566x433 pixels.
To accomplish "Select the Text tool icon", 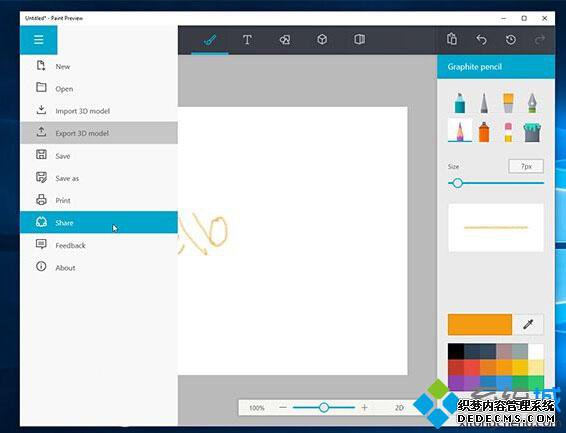I will point(247,40).
